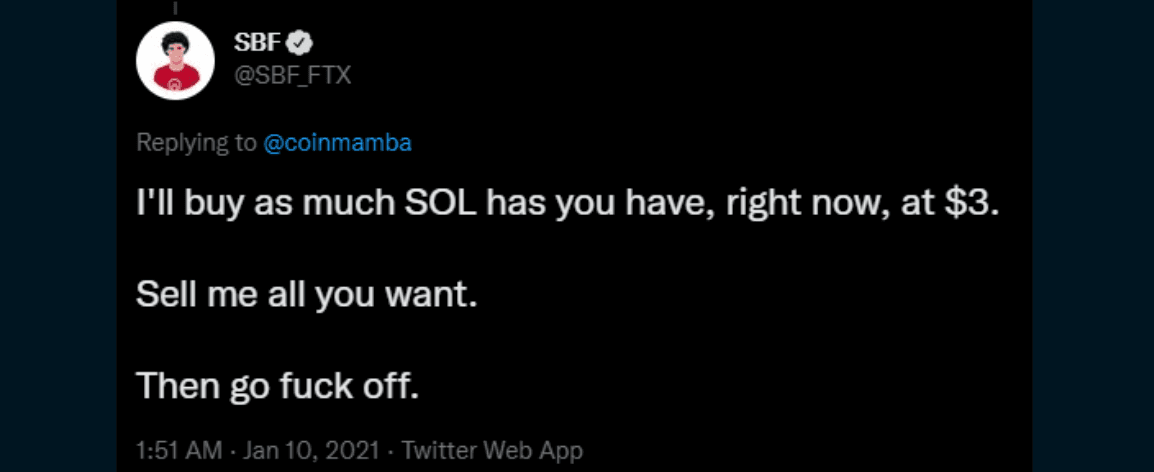Screen dimensions: 1154x472
Task: Open the @coinmamba mention link
Action: [337, 143]
